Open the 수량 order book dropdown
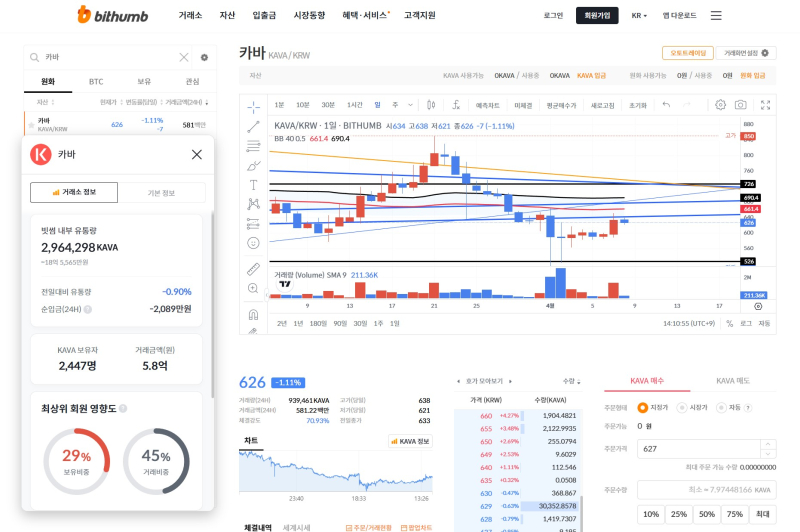Viewport: 800px width, 532px height. (x=571, y=381)
